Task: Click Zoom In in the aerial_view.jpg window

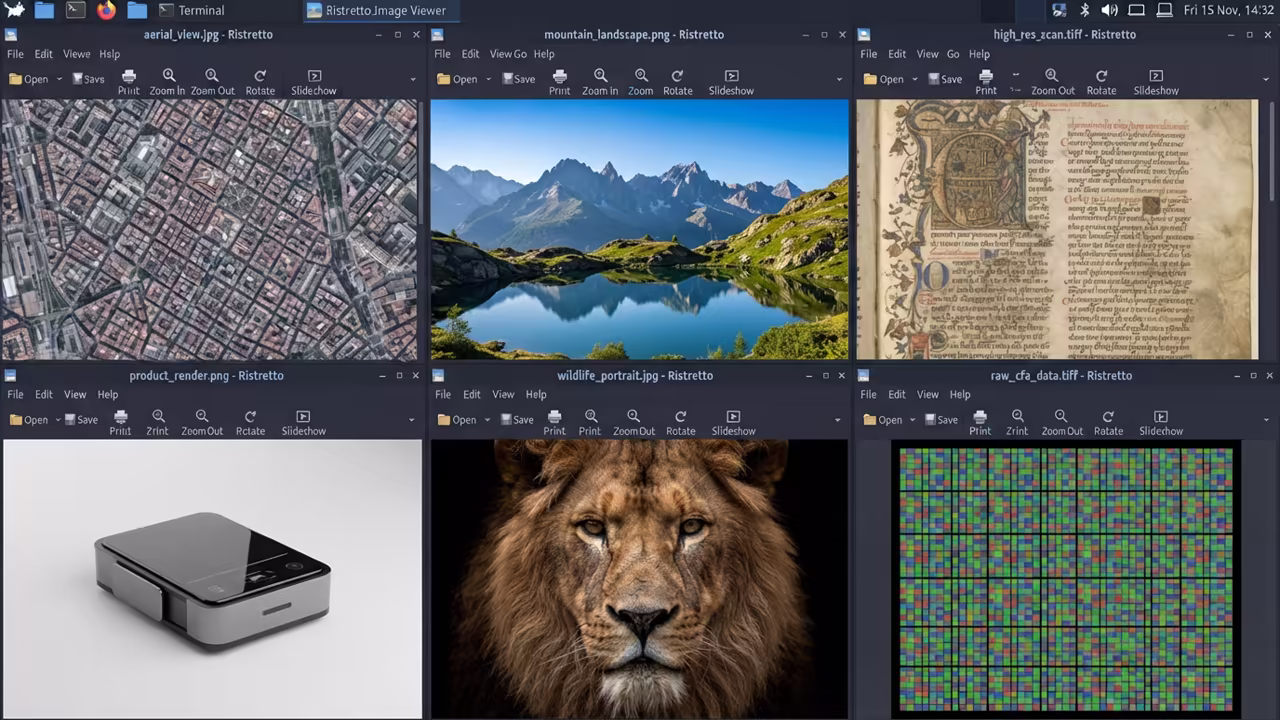Action: [x=168, y=82]
